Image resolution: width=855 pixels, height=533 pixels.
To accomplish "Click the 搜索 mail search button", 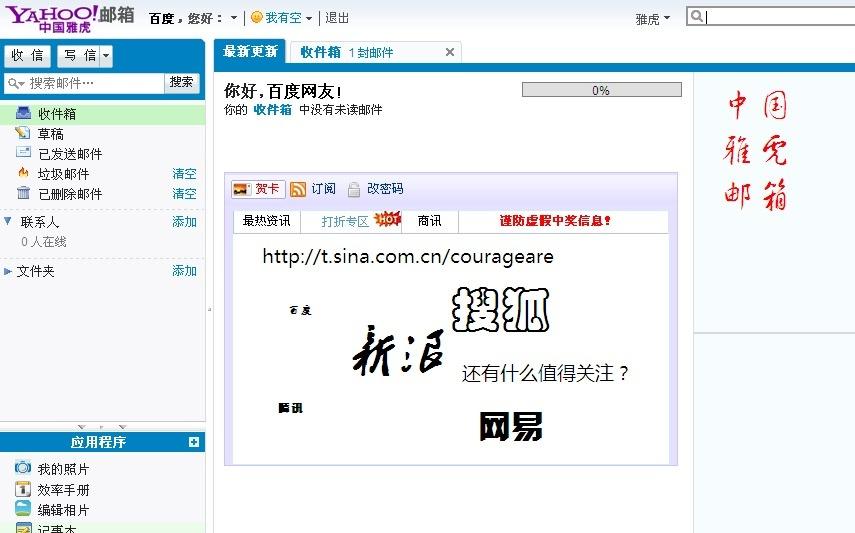I will coord(181,82).
